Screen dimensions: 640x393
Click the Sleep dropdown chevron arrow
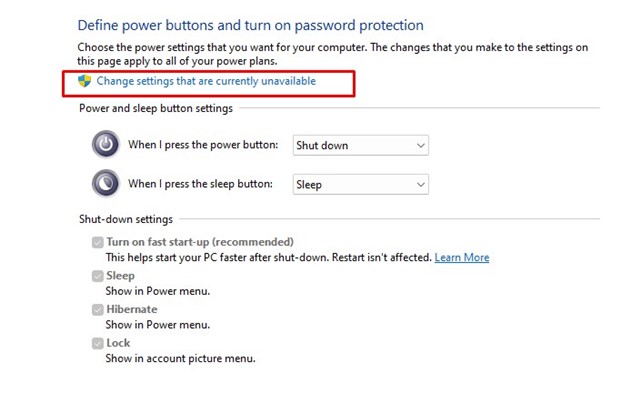tap(421, 184)
